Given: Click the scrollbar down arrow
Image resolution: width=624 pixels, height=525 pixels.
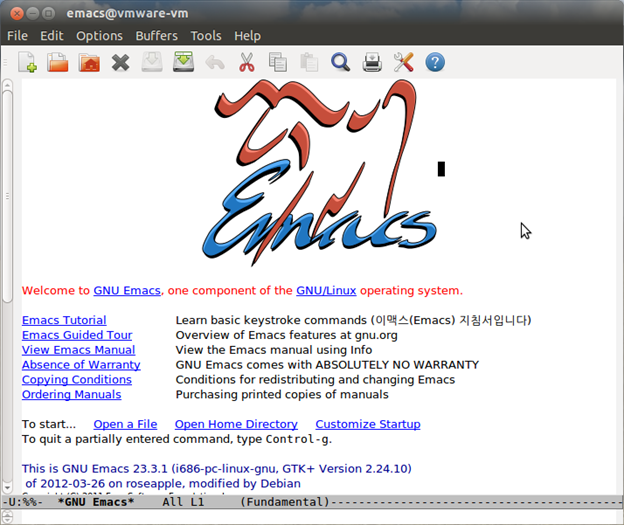Looking at the screenshot, I should click(7, 487).
